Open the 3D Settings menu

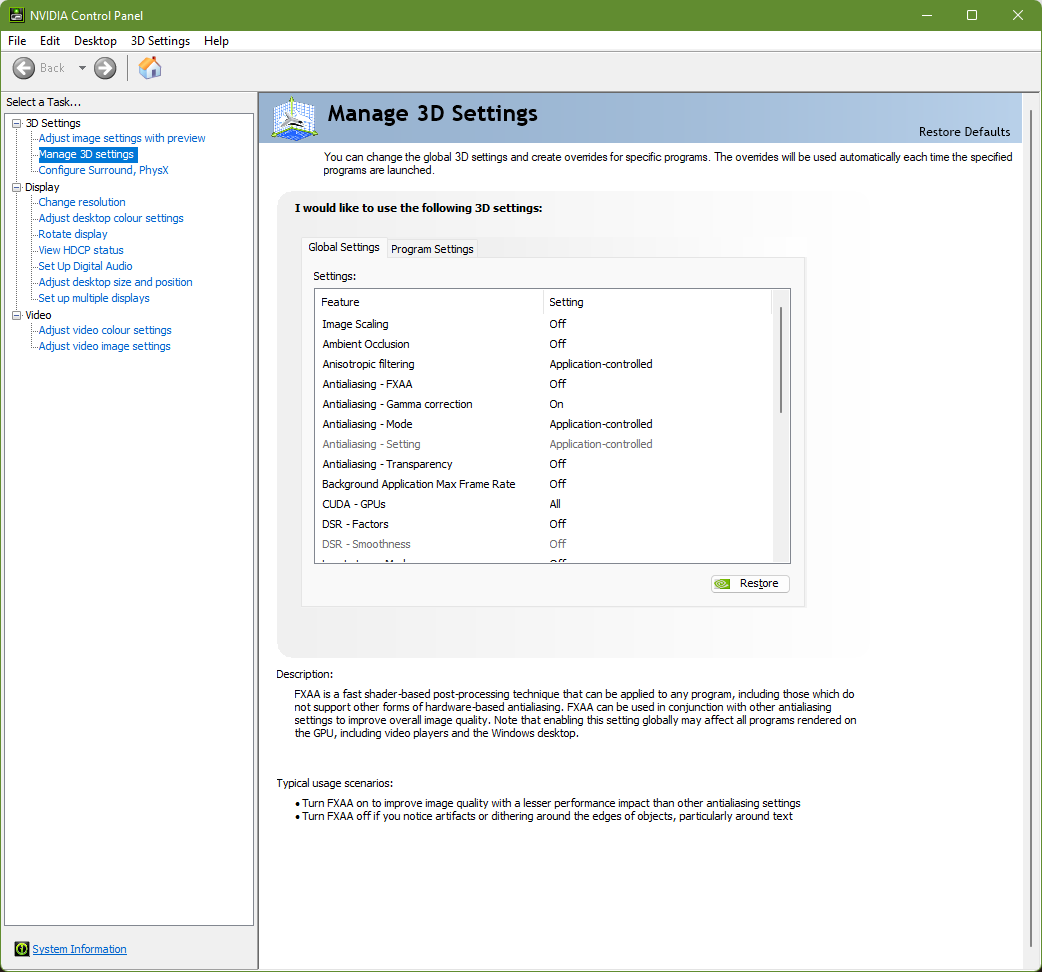pyautogui.click(x=160, y=41)
